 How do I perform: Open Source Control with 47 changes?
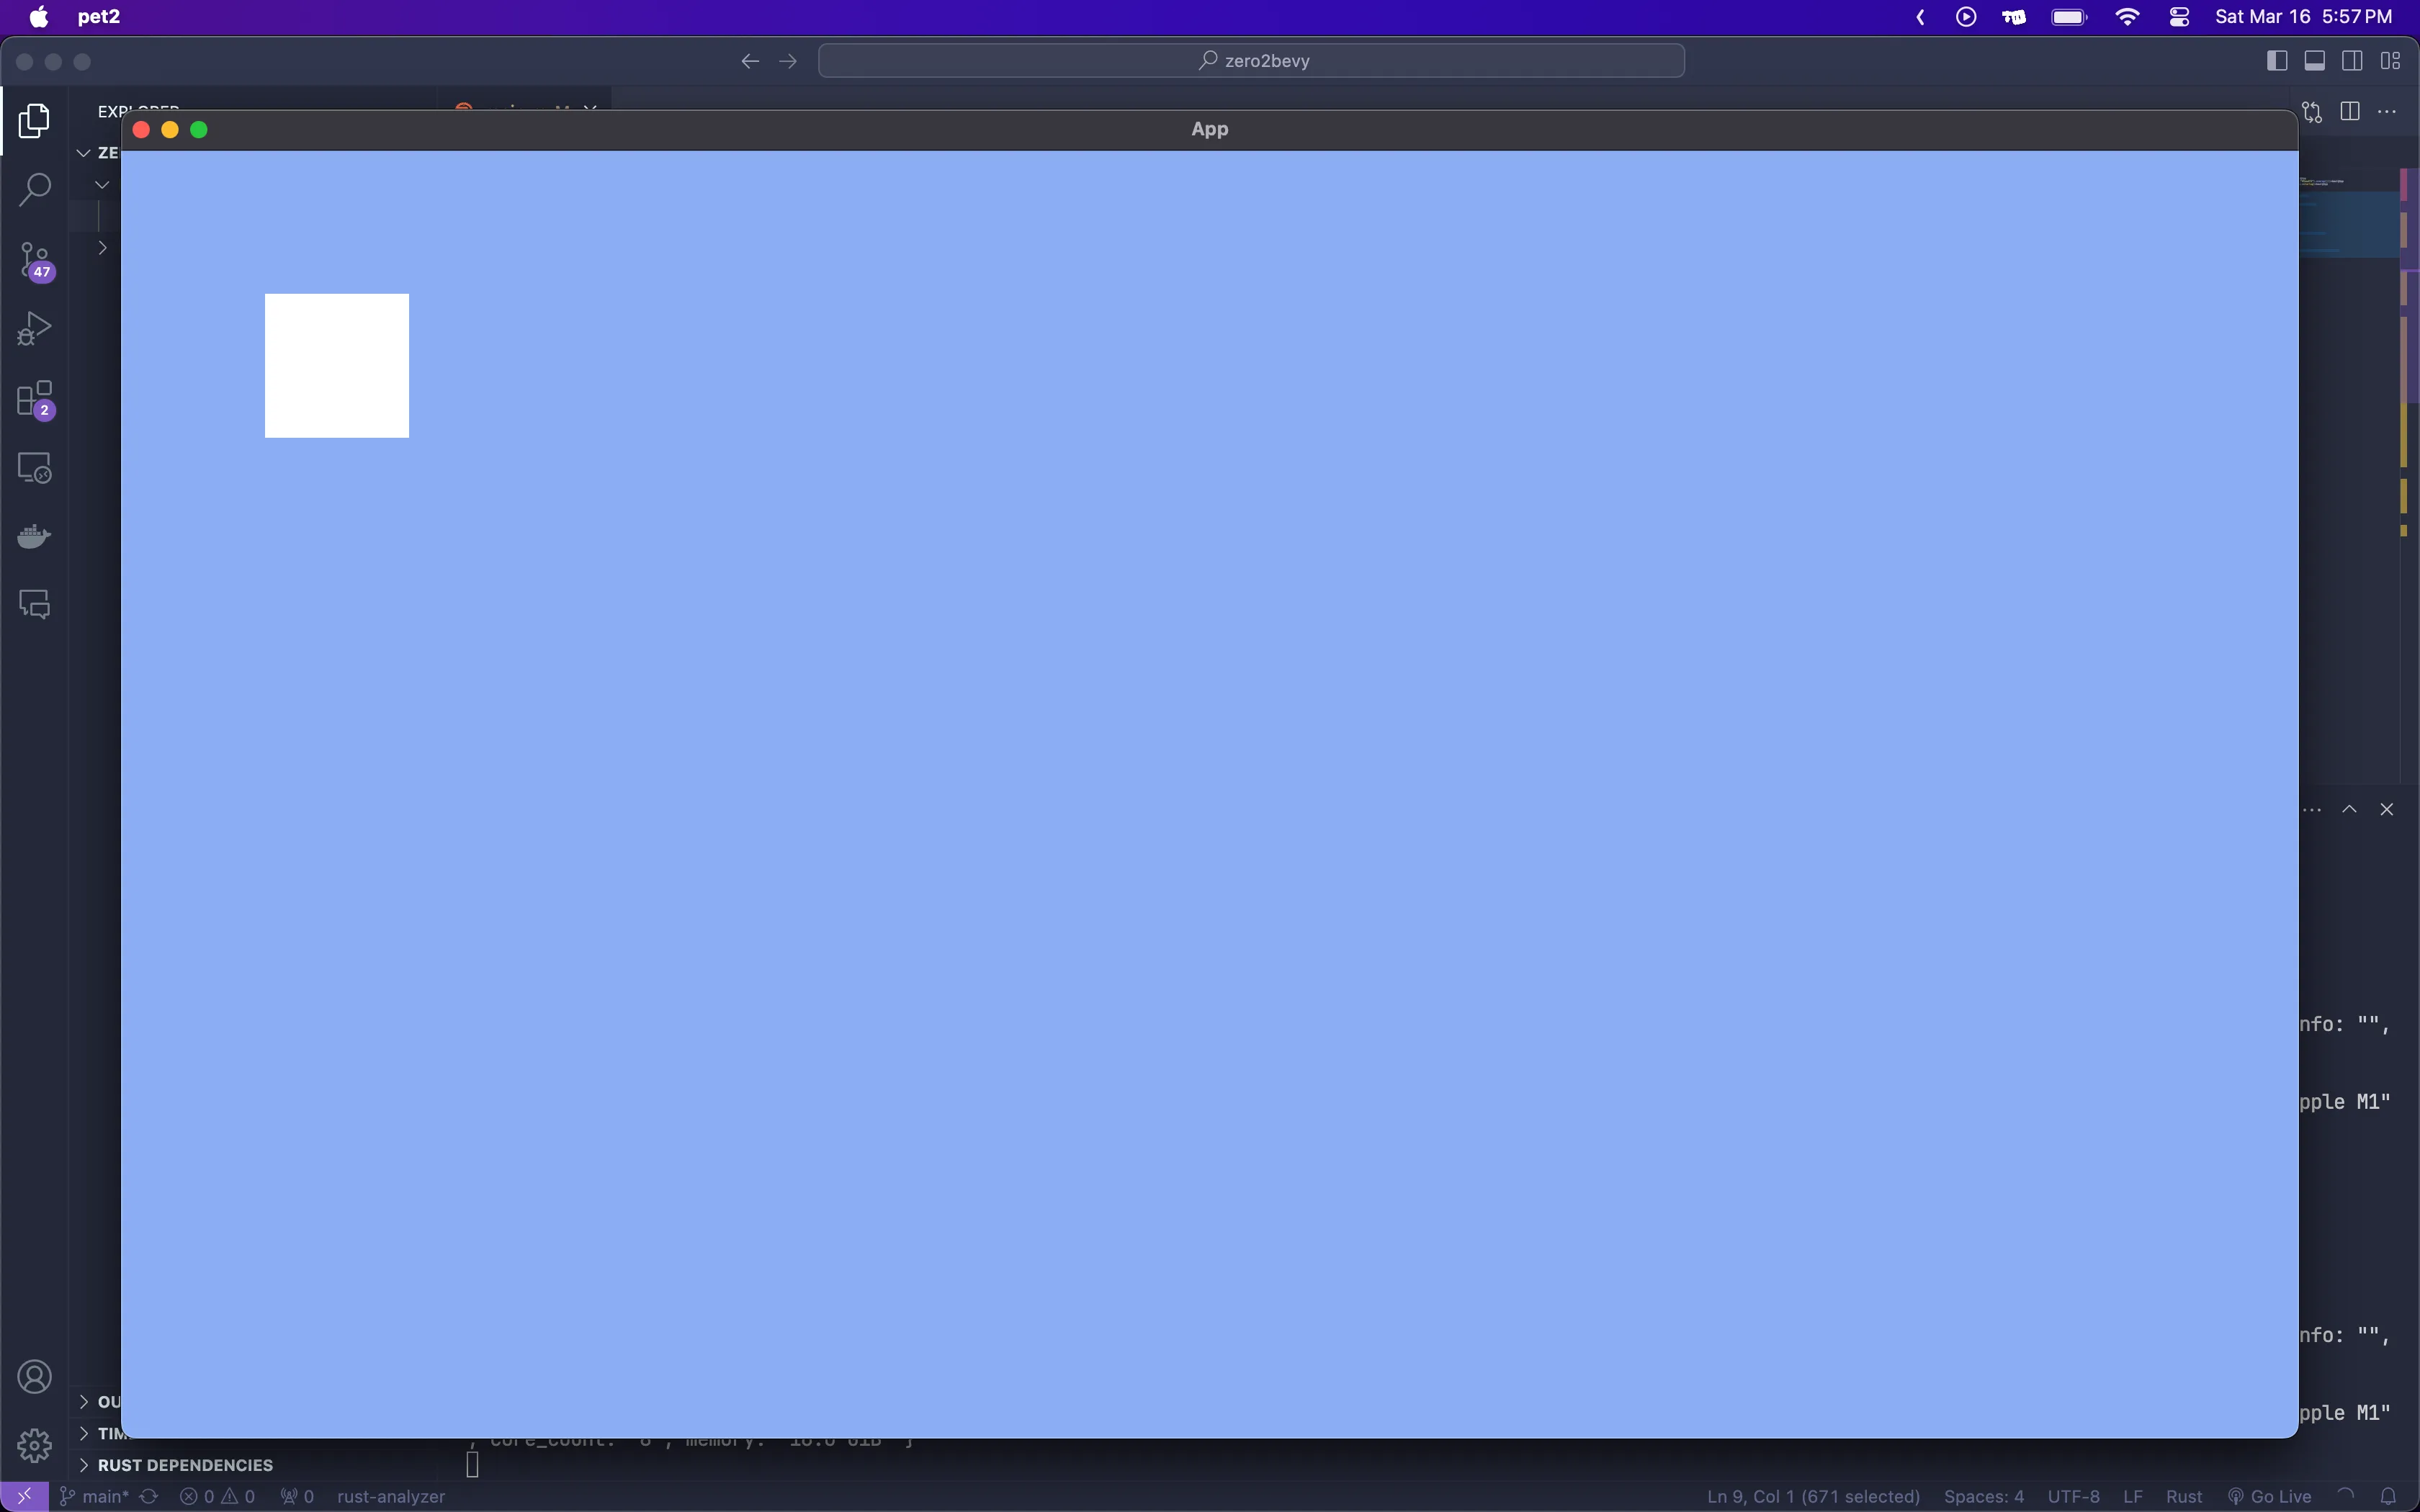(34, 261)
